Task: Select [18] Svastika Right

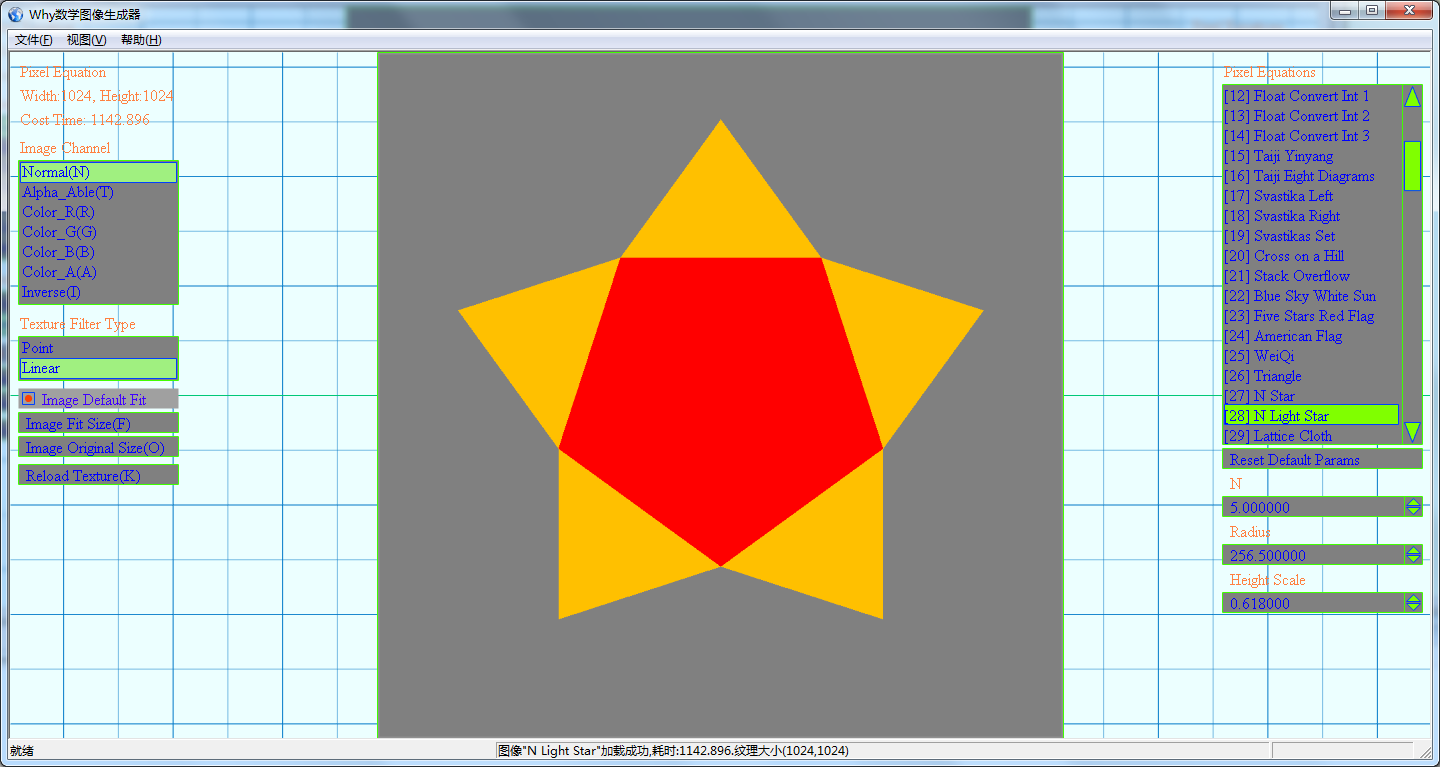Action: 1311,216
